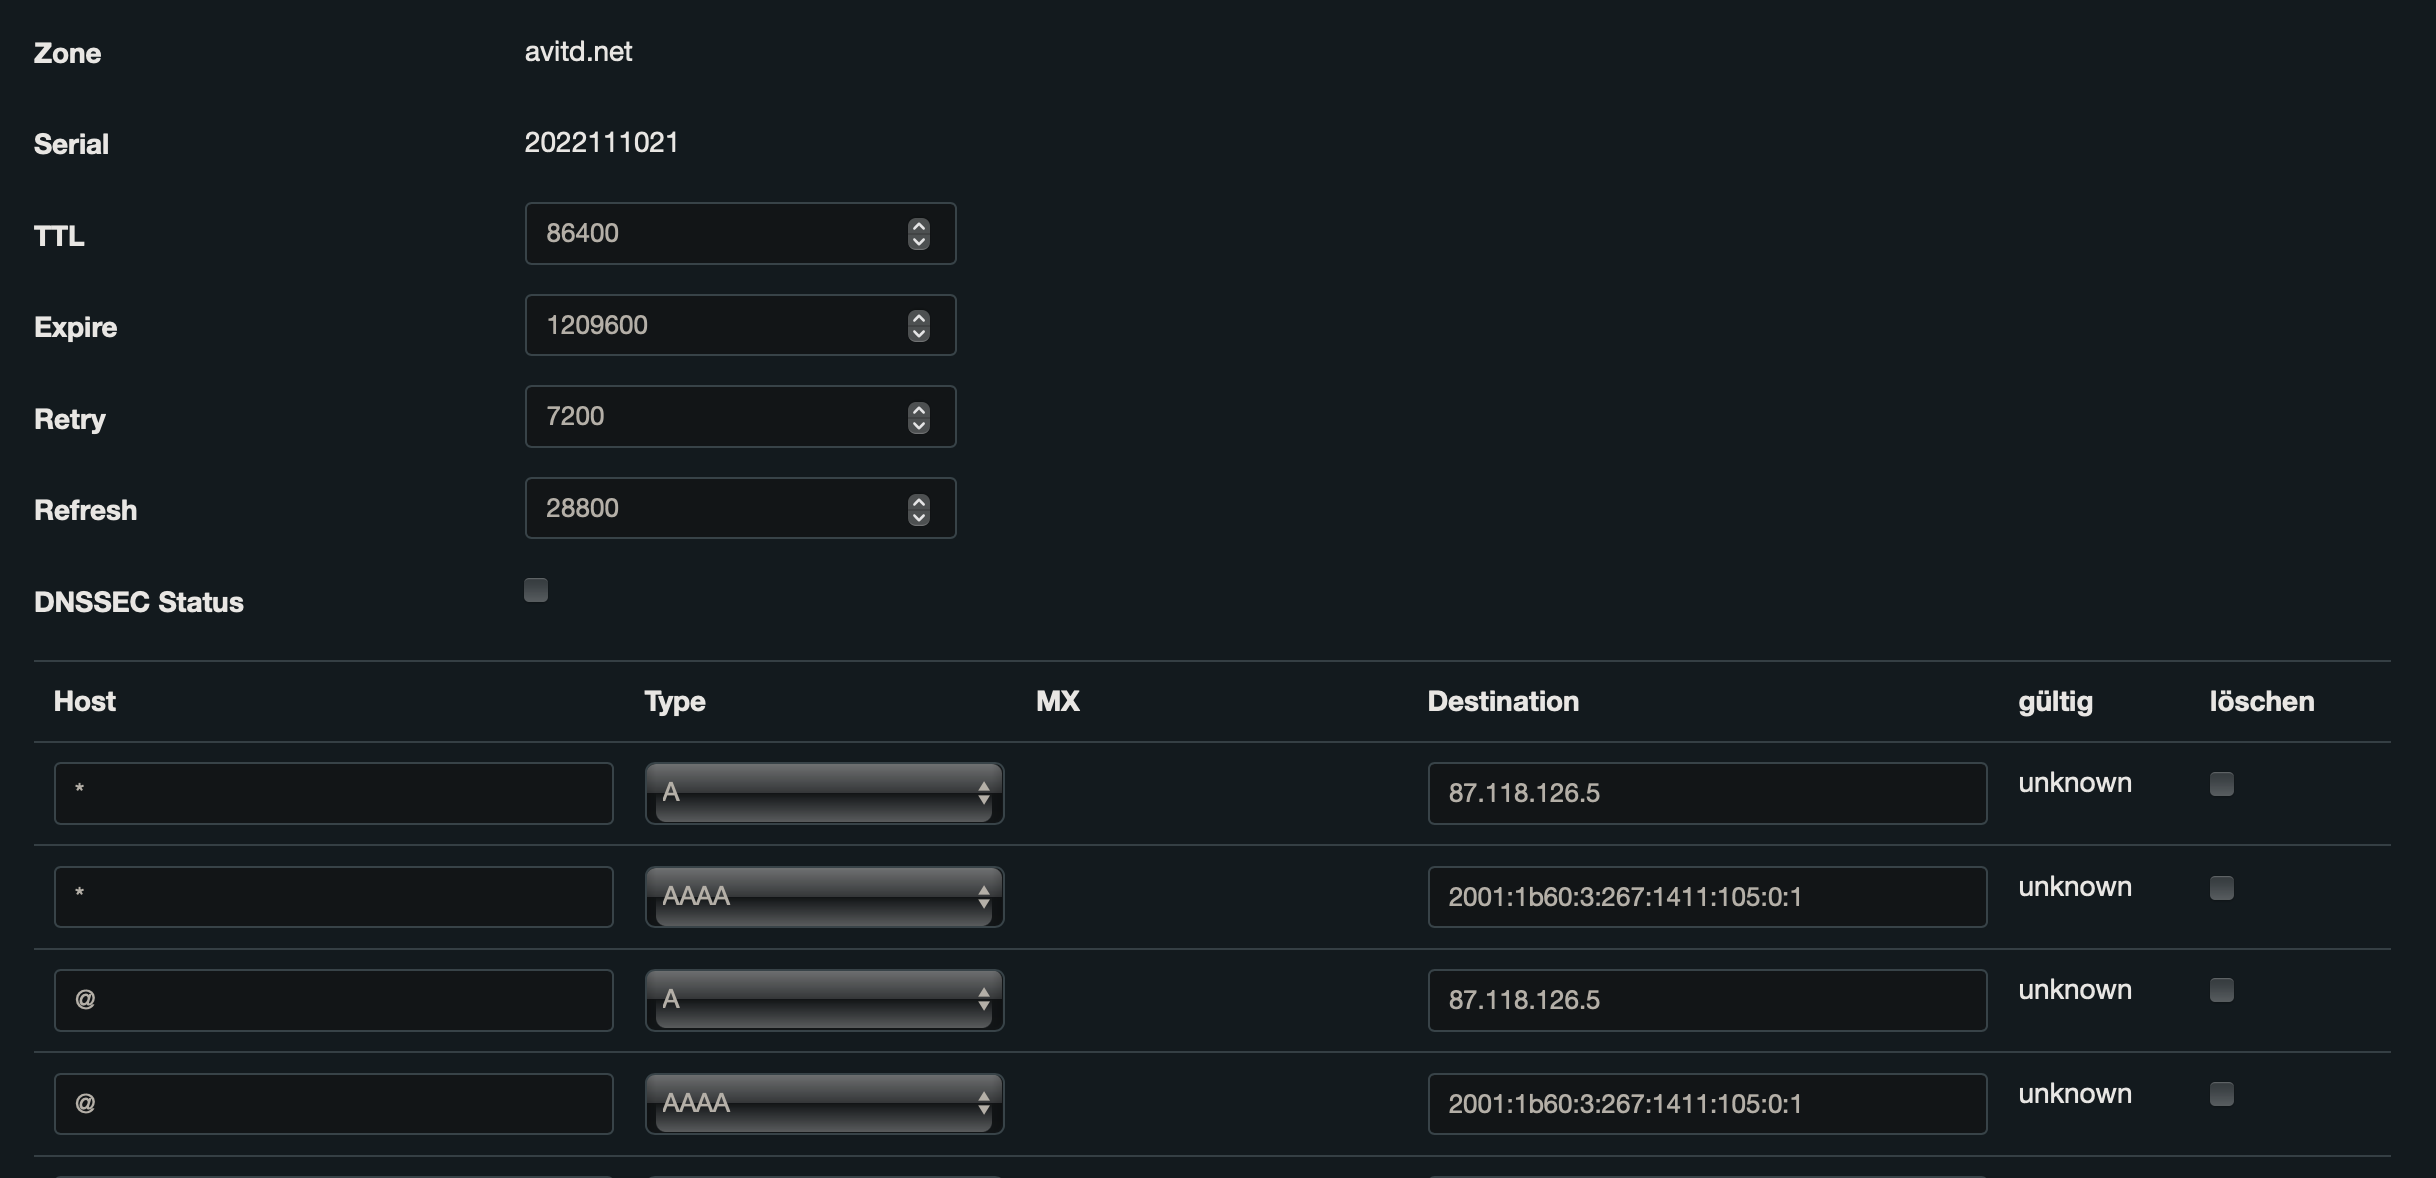Tick löschen for the first wildcard A record
The image size is (2436, 1178).
click(2221, 784)
